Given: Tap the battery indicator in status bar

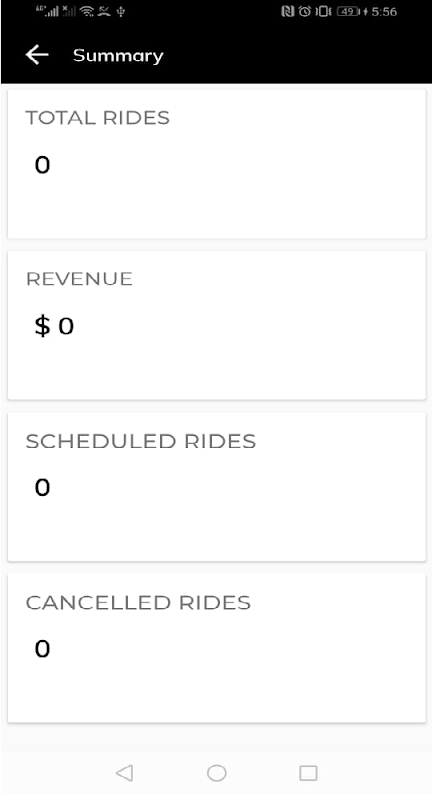Looking at the screenshot, I should [352, 11].
